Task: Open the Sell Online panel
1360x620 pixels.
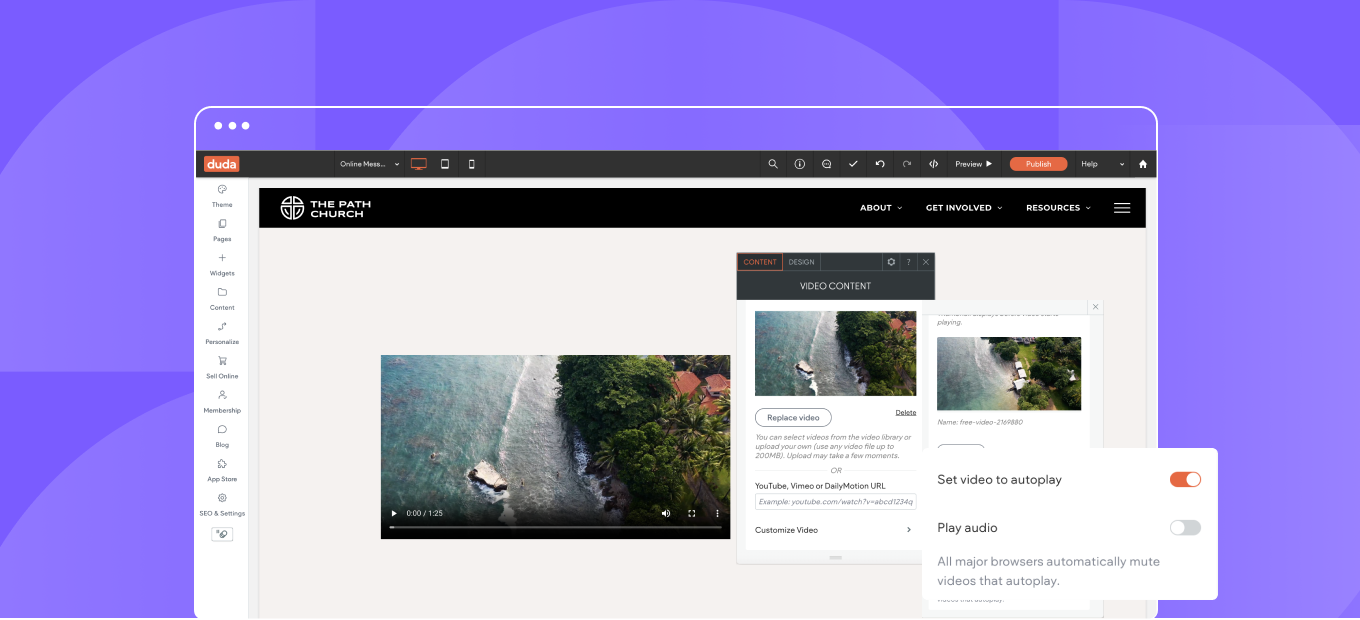Action: [x=222, y=367]
